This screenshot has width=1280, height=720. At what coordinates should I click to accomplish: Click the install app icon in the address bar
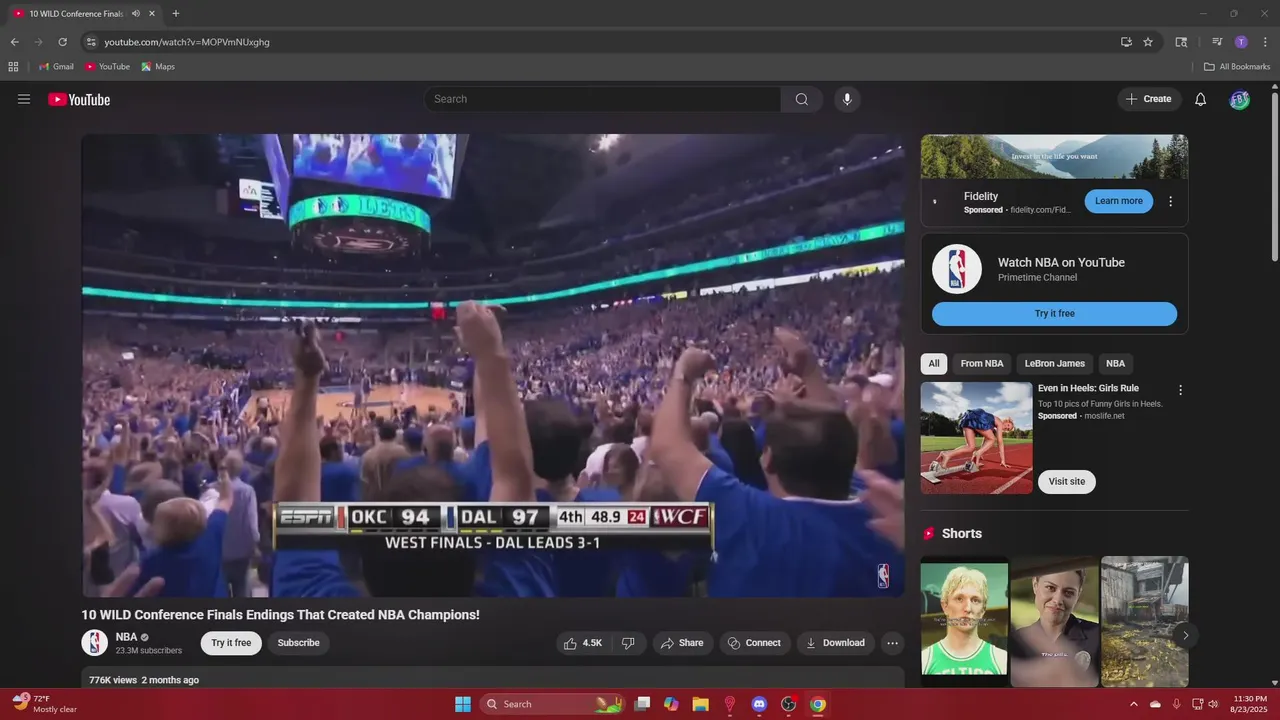1126,42
